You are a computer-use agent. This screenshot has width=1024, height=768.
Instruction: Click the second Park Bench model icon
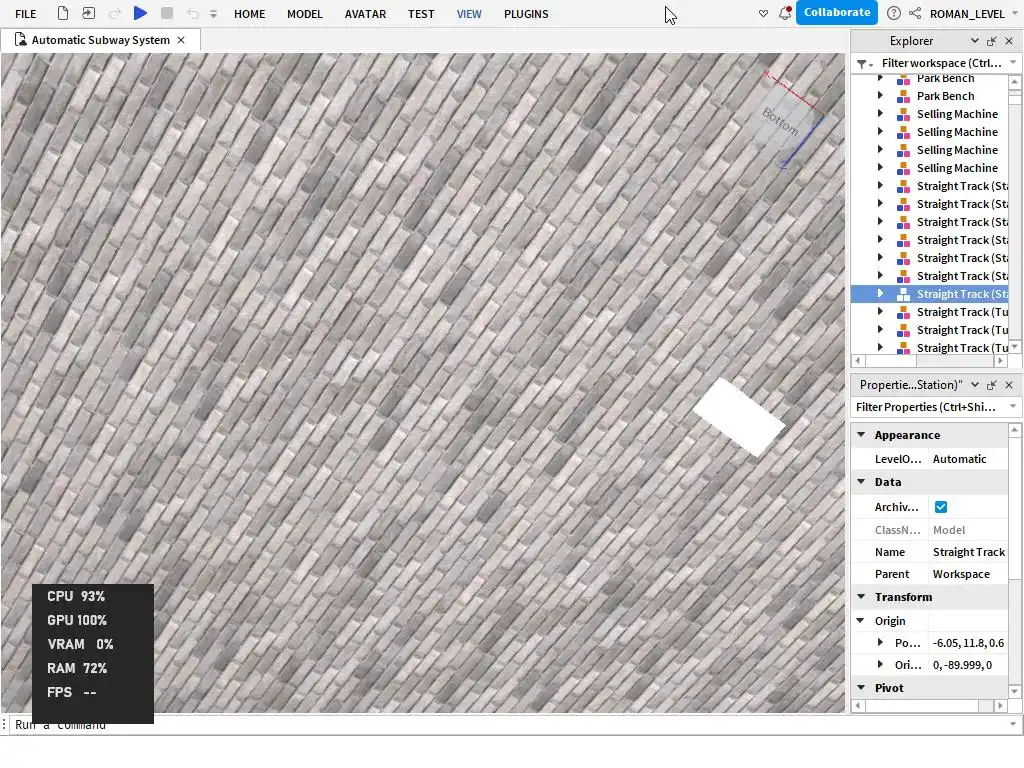point(903,96)
